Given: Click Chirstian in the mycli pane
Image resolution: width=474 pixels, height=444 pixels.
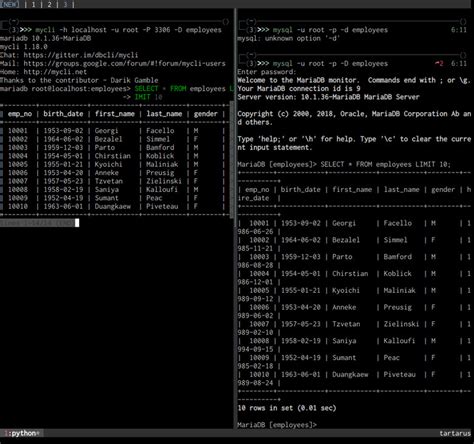Looking at the screenshot, I should click(x=113, y=156).
